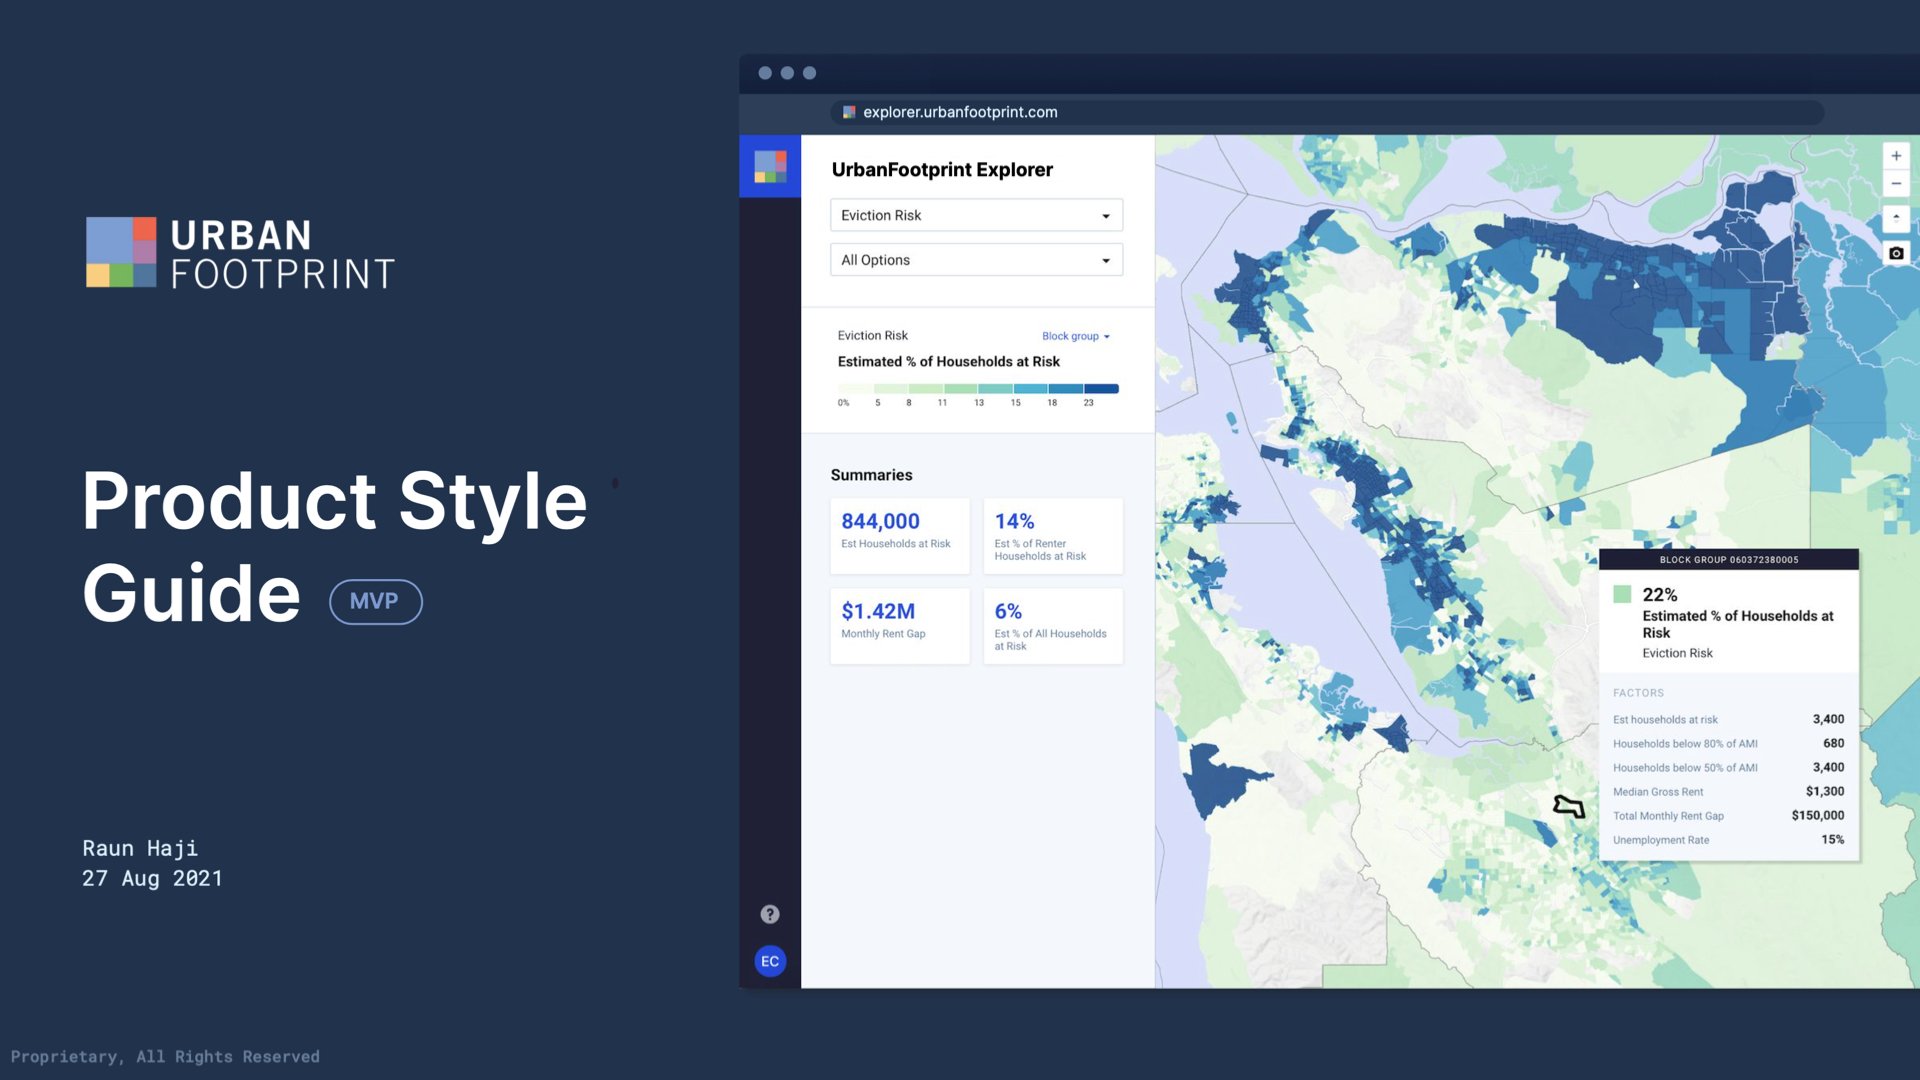This screenshot has height=1080, width=1920.
Task: Click 'Estimated % of Households at Risk' legend title
Action: [948, 361]
